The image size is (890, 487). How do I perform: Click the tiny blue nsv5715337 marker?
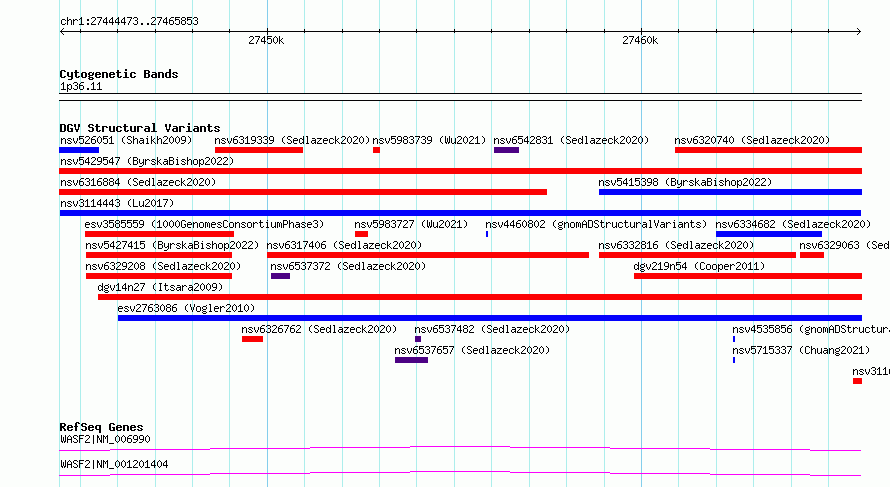point(734,360)
